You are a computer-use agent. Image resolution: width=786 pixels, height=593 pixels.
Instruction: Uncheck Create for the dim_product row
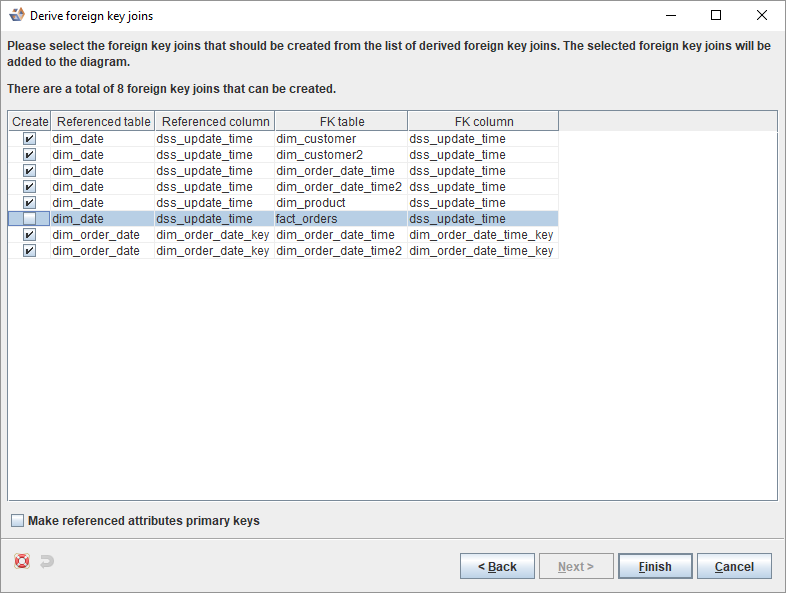pos(29,203)
